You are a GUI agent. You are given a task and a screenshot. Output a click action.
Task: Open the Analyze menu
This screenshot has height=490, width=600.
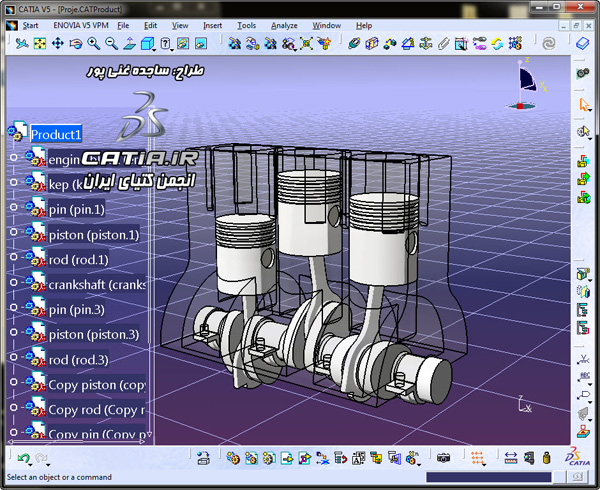click(x=284, y=26)
